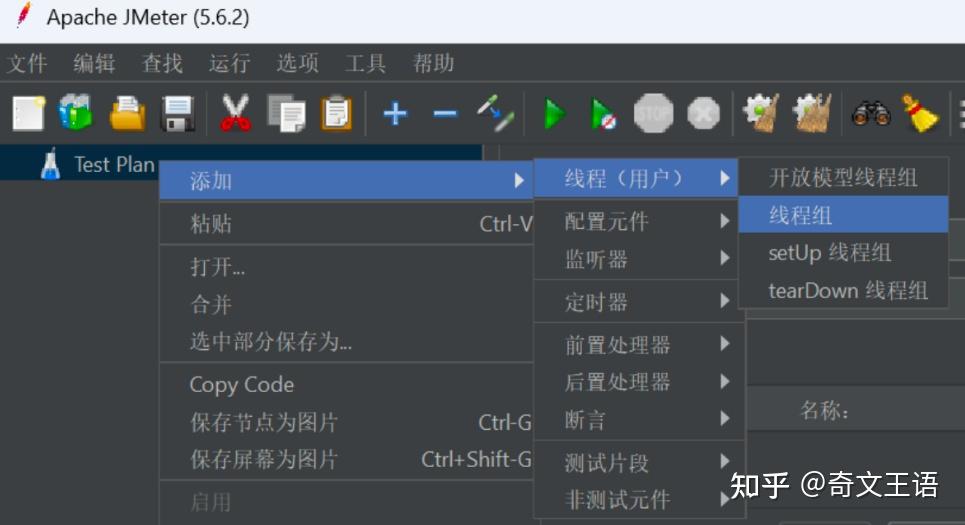The height and width of the screenshot is (525, 965).
Task: Choose 粘贴 from context menu
Action: point(346,223)
